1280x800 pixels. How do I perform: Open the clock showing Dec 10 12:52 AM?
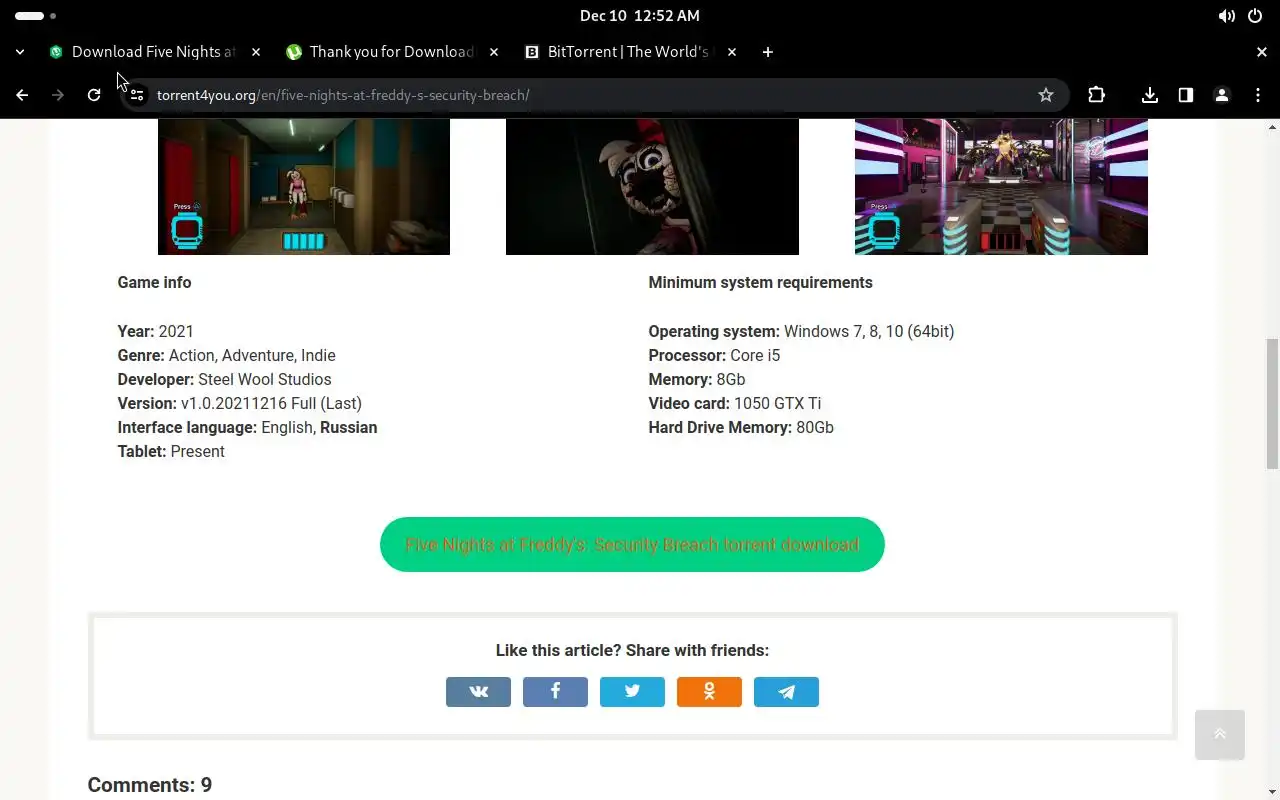(x=640, y=16)
